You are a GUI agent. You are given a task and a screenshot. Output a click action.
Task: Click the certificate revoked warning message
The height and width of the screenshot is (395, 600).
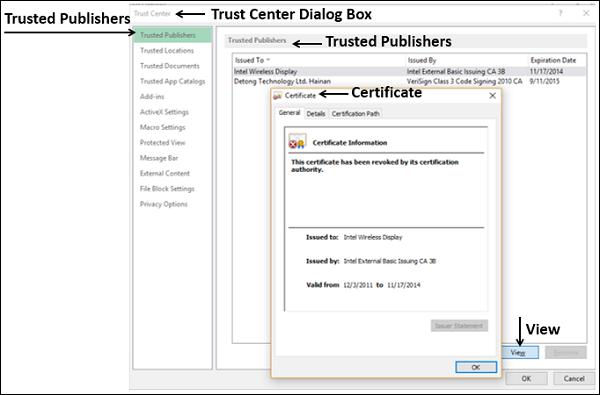click(375, 166)
